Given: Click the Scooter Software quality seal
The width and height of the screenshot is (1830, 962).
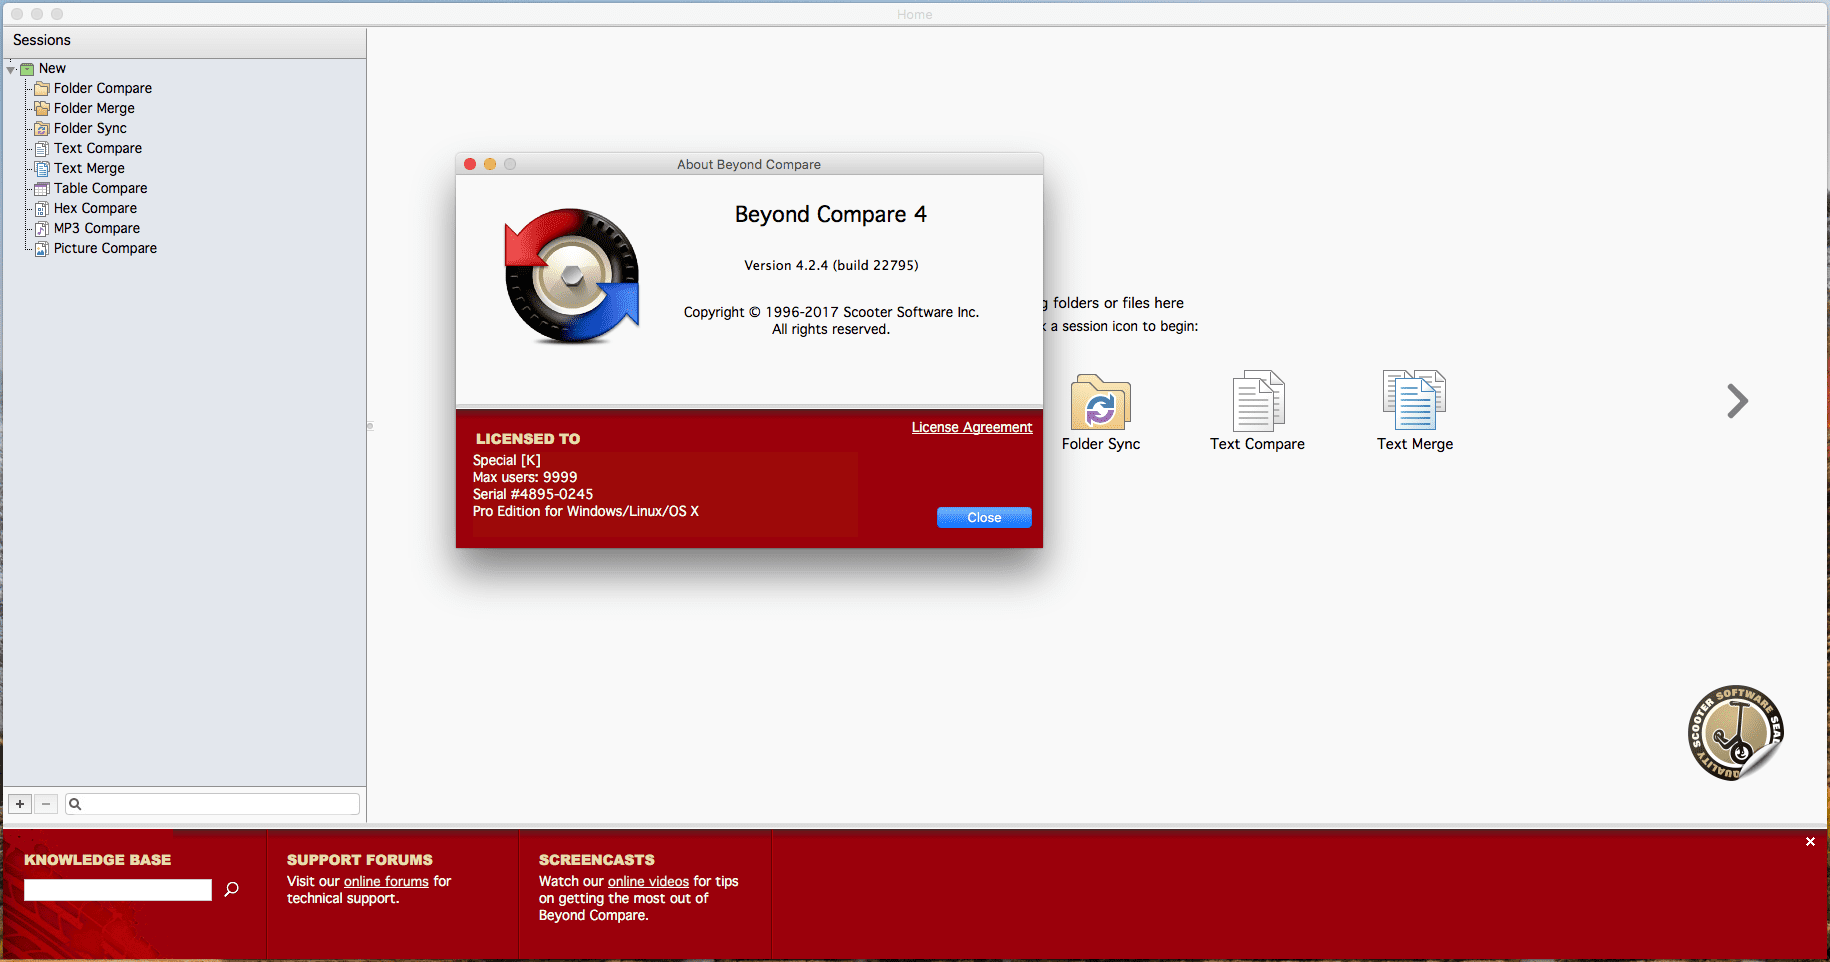Looking at the screenshot, I should [x=1736, y=733].
